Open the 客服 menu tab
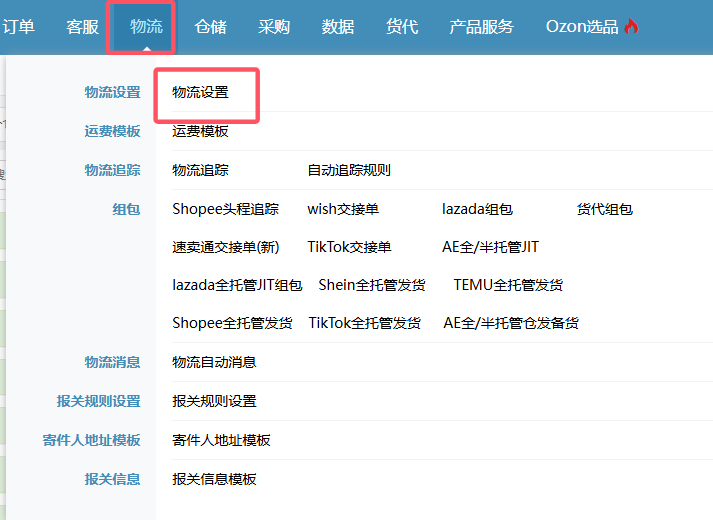The width and height of the screenshot is (713, 520). pos(82,26)
